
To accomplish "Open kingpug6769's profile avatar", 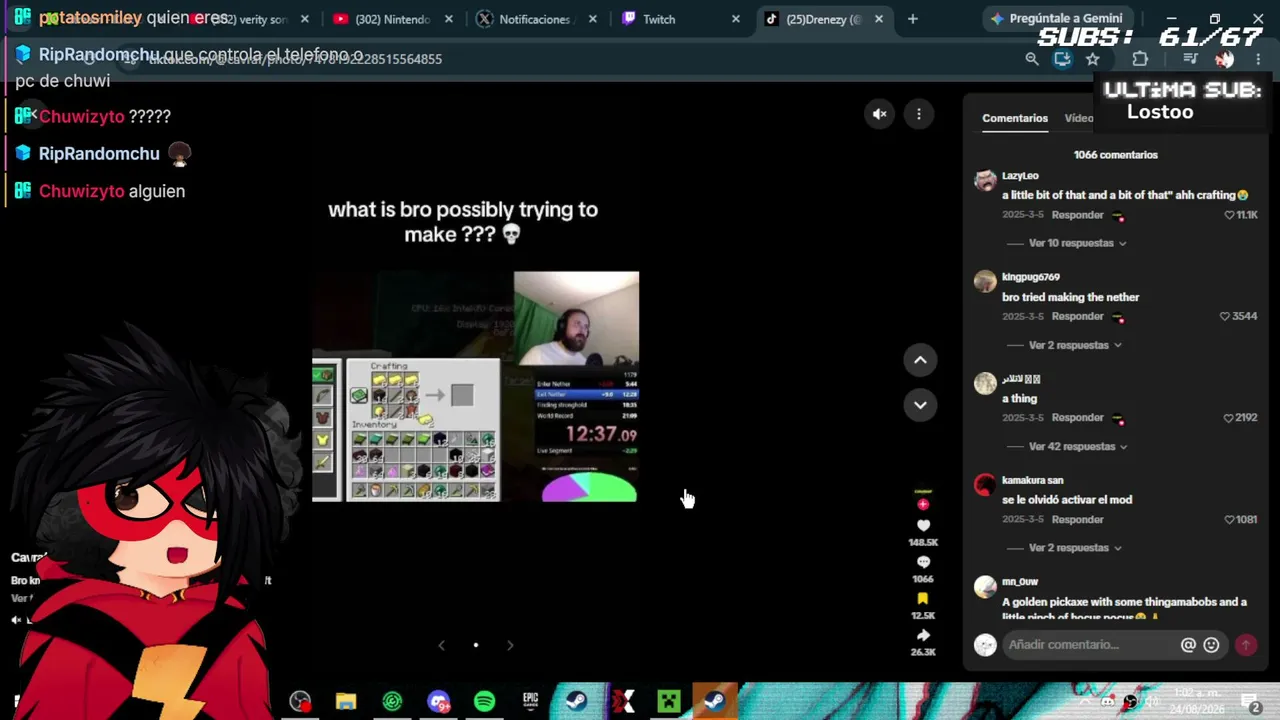I will click(986, 281).
